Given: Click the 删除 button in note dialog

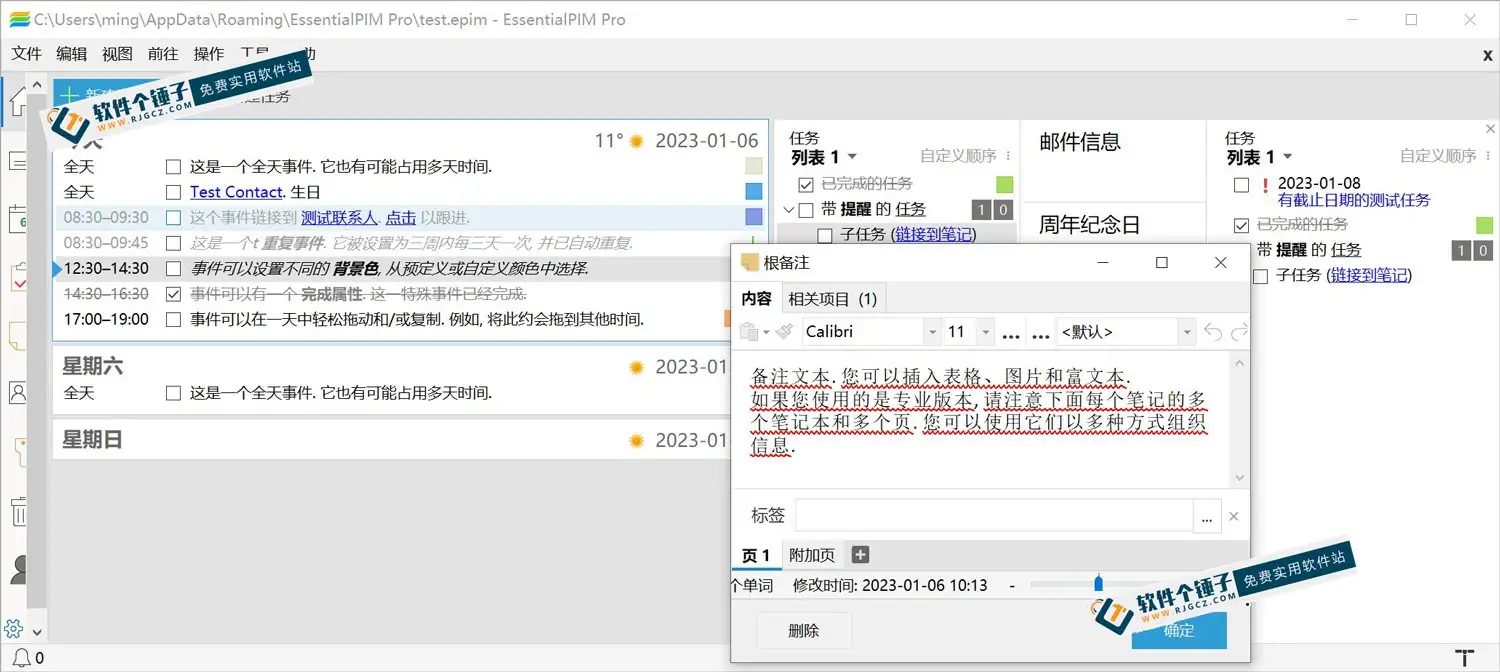Looking at the screenshot, I should [804, 630].
